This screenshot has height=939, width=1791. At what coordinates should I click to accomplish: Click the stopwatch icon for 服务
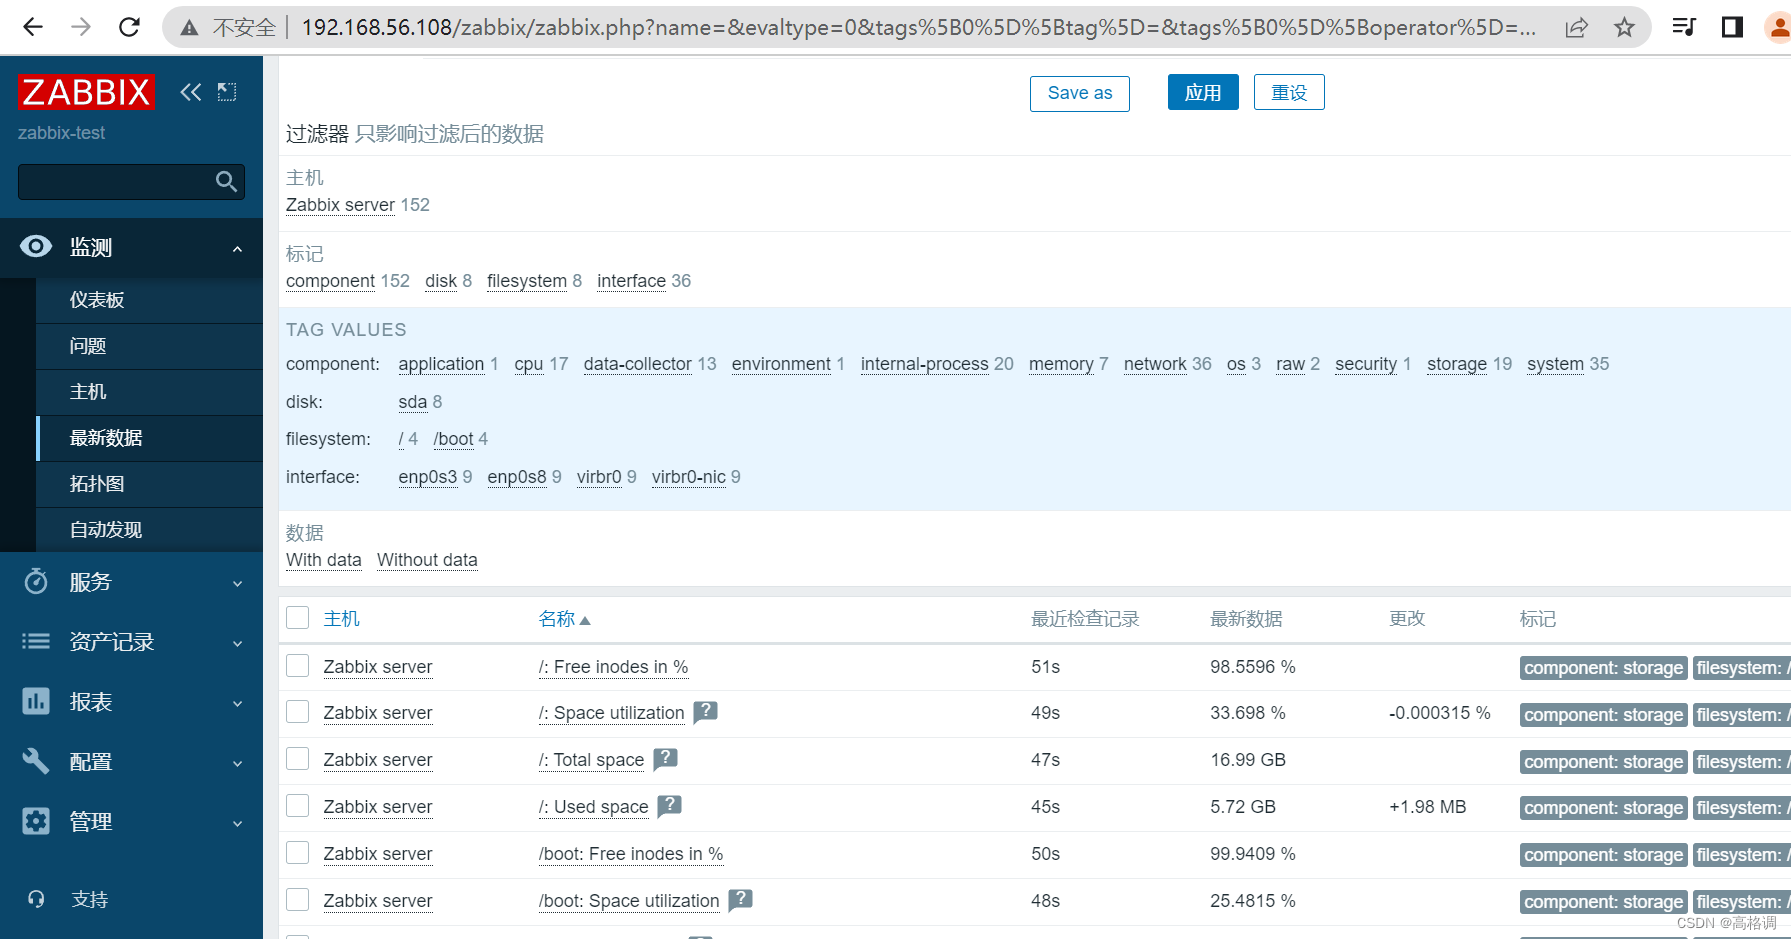36,581
